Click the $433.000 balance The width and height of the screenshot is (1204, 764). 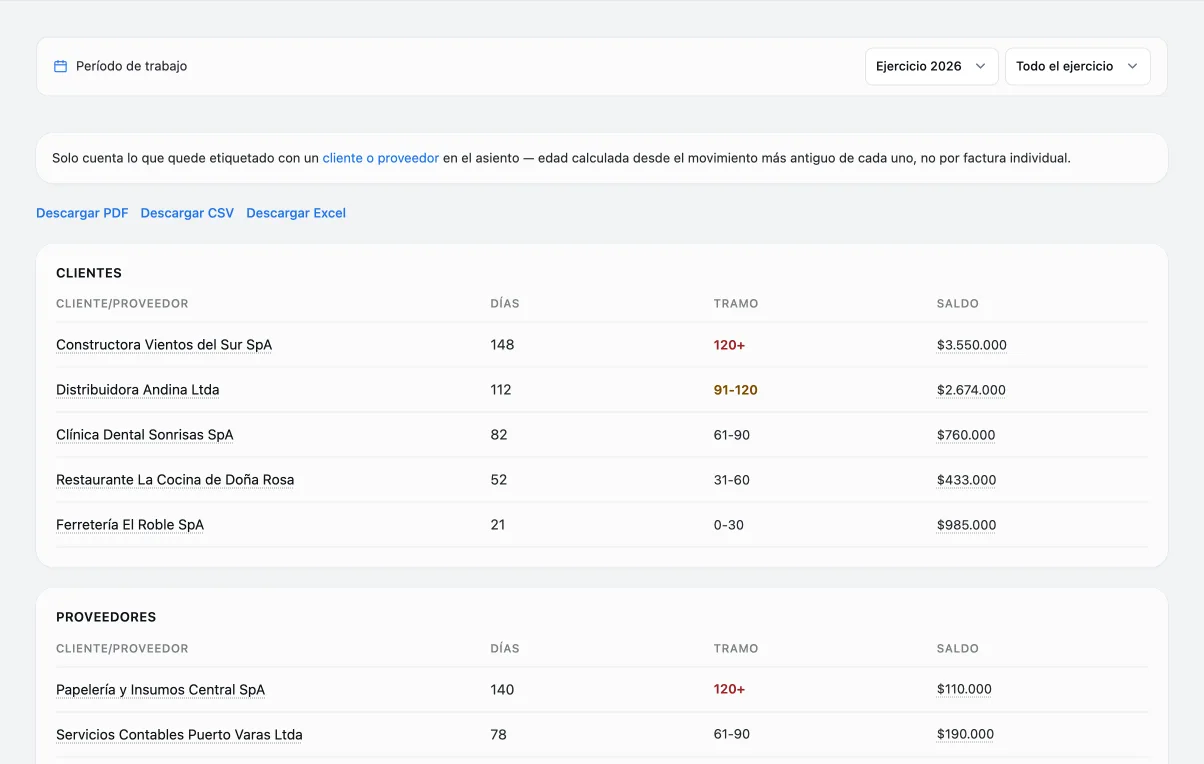967,480
